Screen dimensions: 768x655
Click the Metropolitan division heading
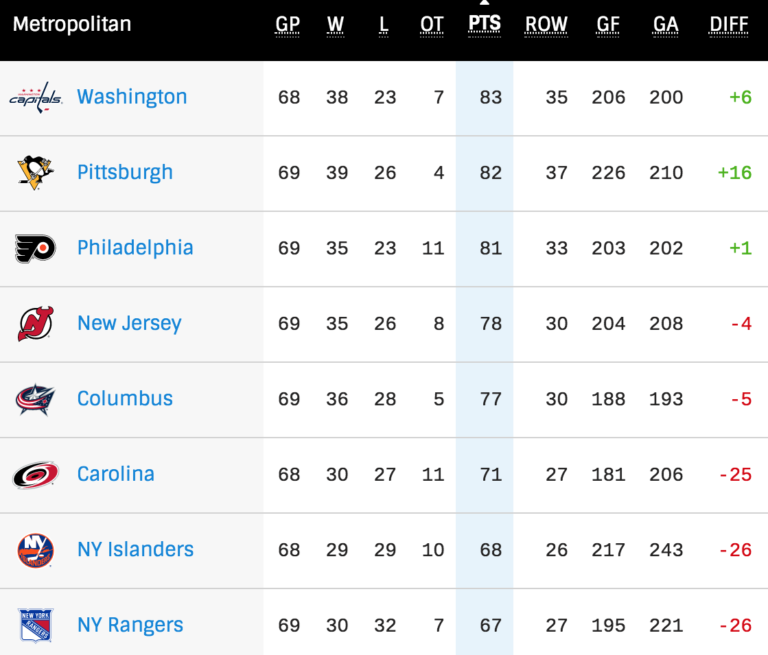pyautogui.click(x=72, y=24)
